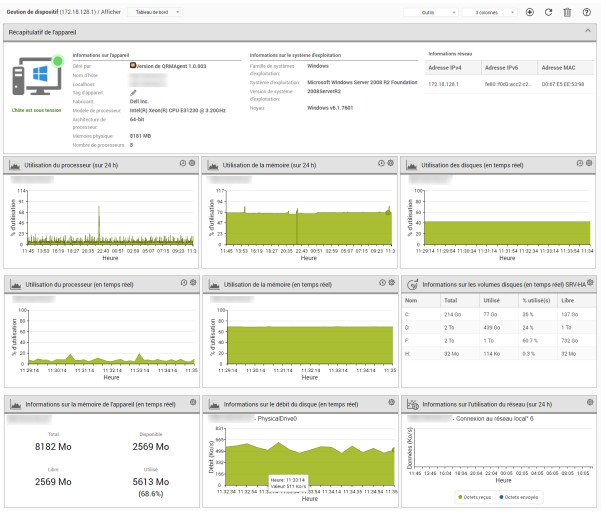The width and height of the screenshot is (606, 523).
Task: Open the 3 colonnes layout dropdown
Action: click(x=488, y=12)
